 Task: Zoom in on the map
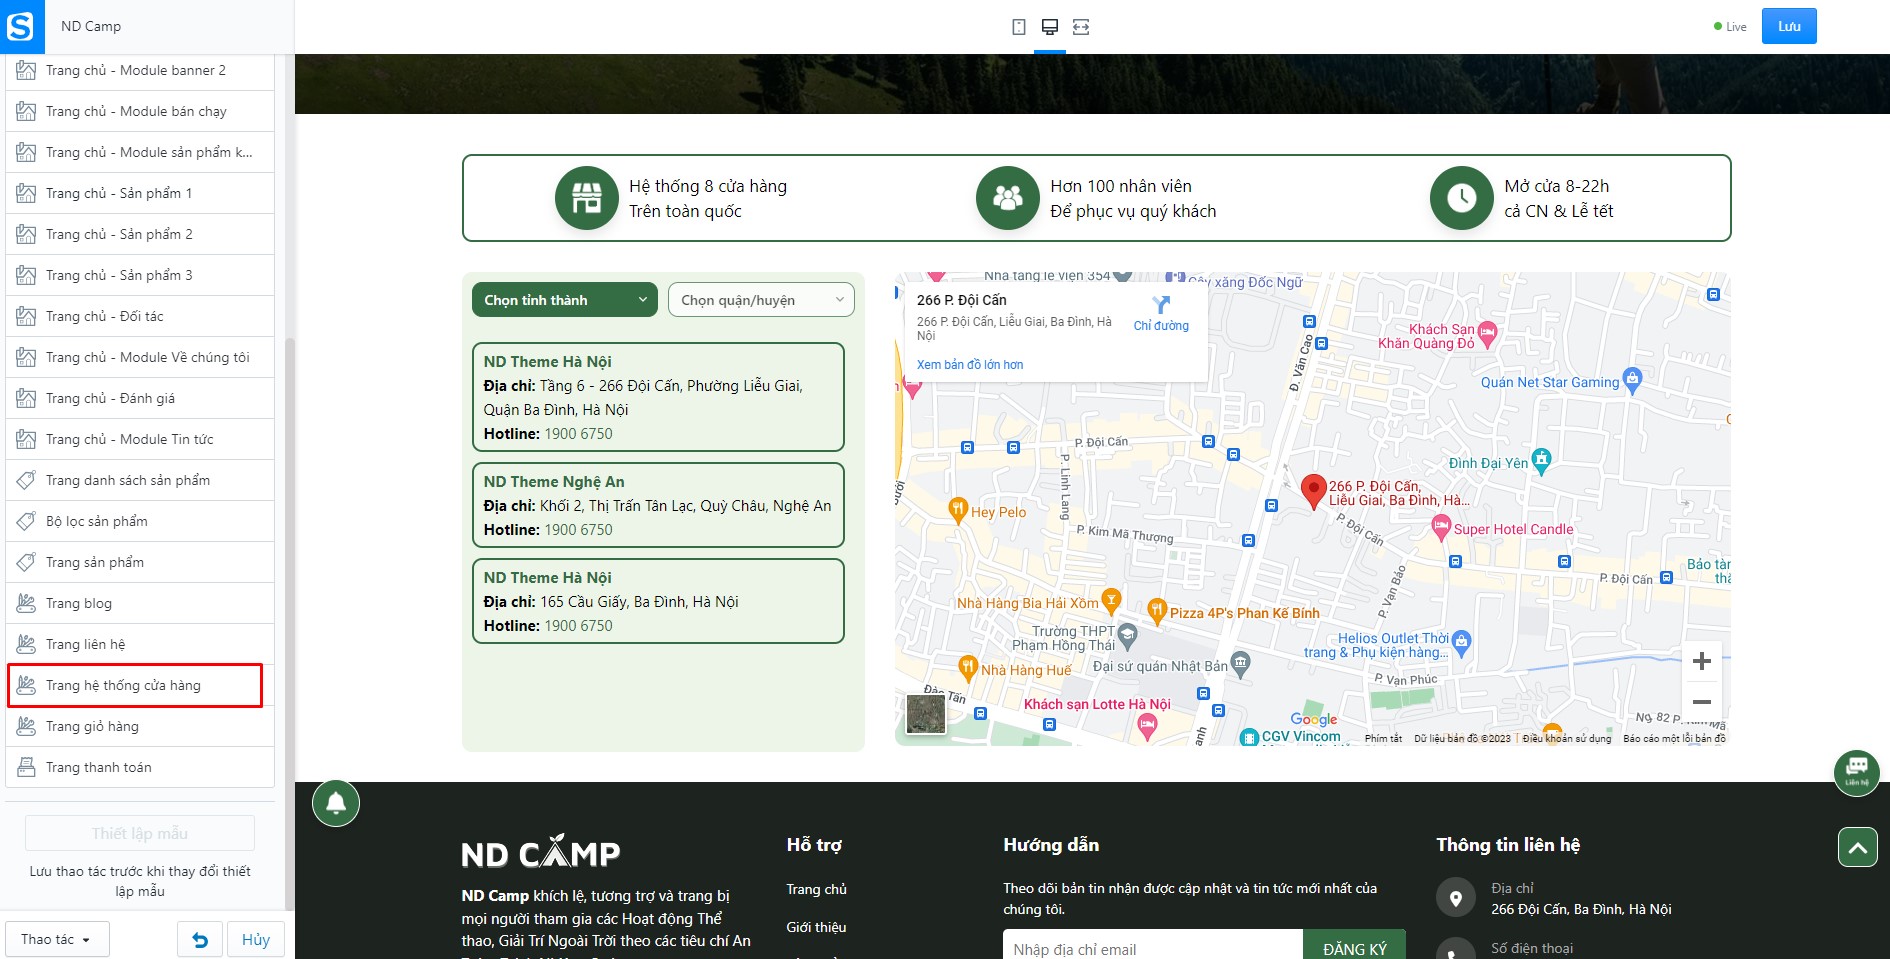tap(1702, 661)
